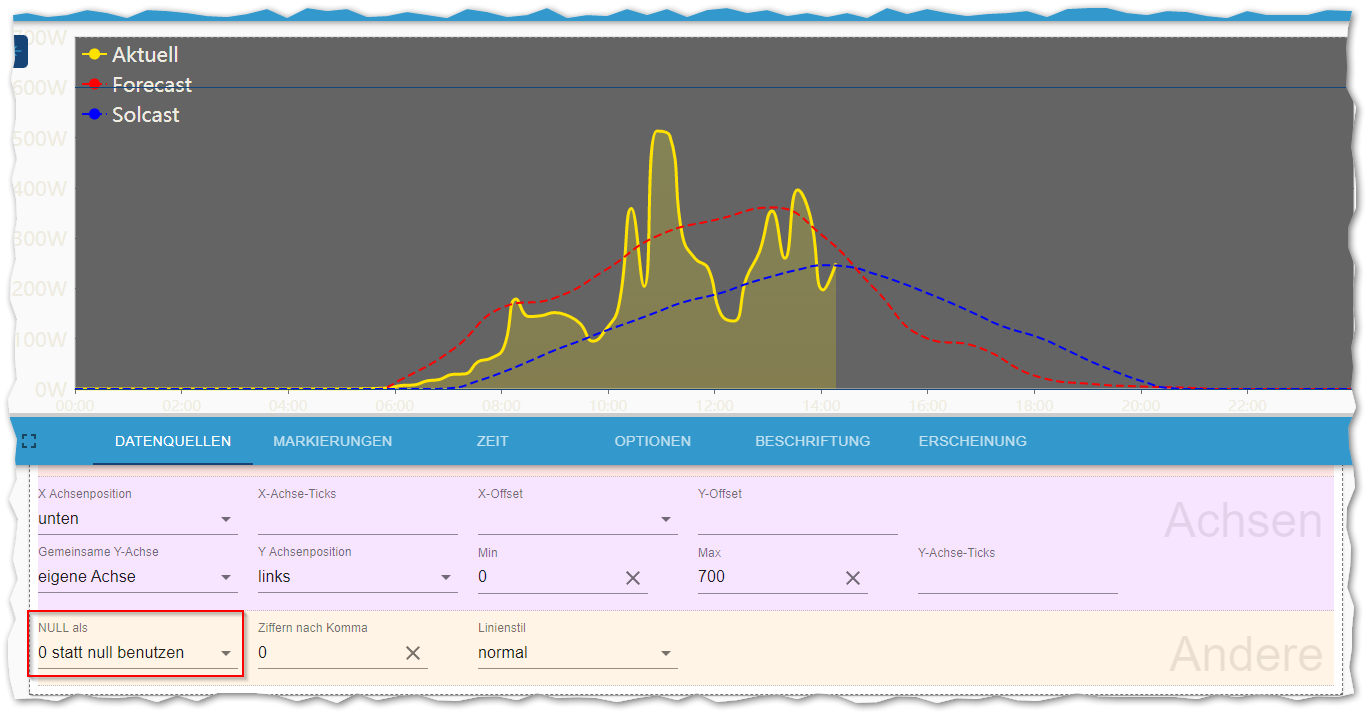
Task: Switch to the Erscheinung tab
Action: (x=973, y=441)
